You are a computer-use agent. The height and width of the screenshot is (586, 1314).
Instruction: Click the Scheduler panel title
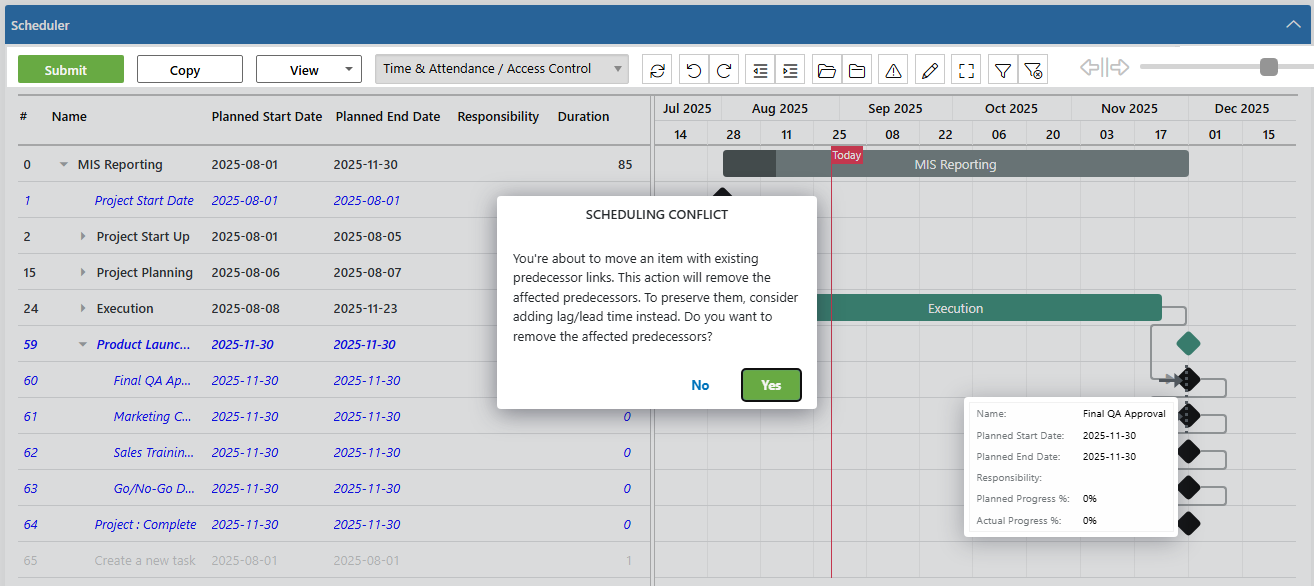(x=41, y=25)
